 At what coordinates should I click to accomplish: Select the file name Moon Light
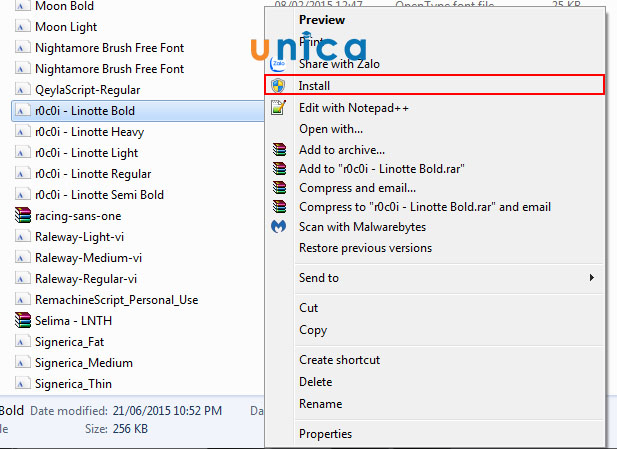(66, 27)
